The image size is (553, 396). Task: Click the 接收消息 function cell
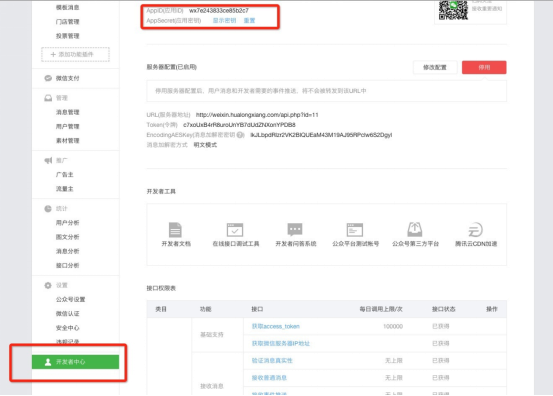coord(212,386)
